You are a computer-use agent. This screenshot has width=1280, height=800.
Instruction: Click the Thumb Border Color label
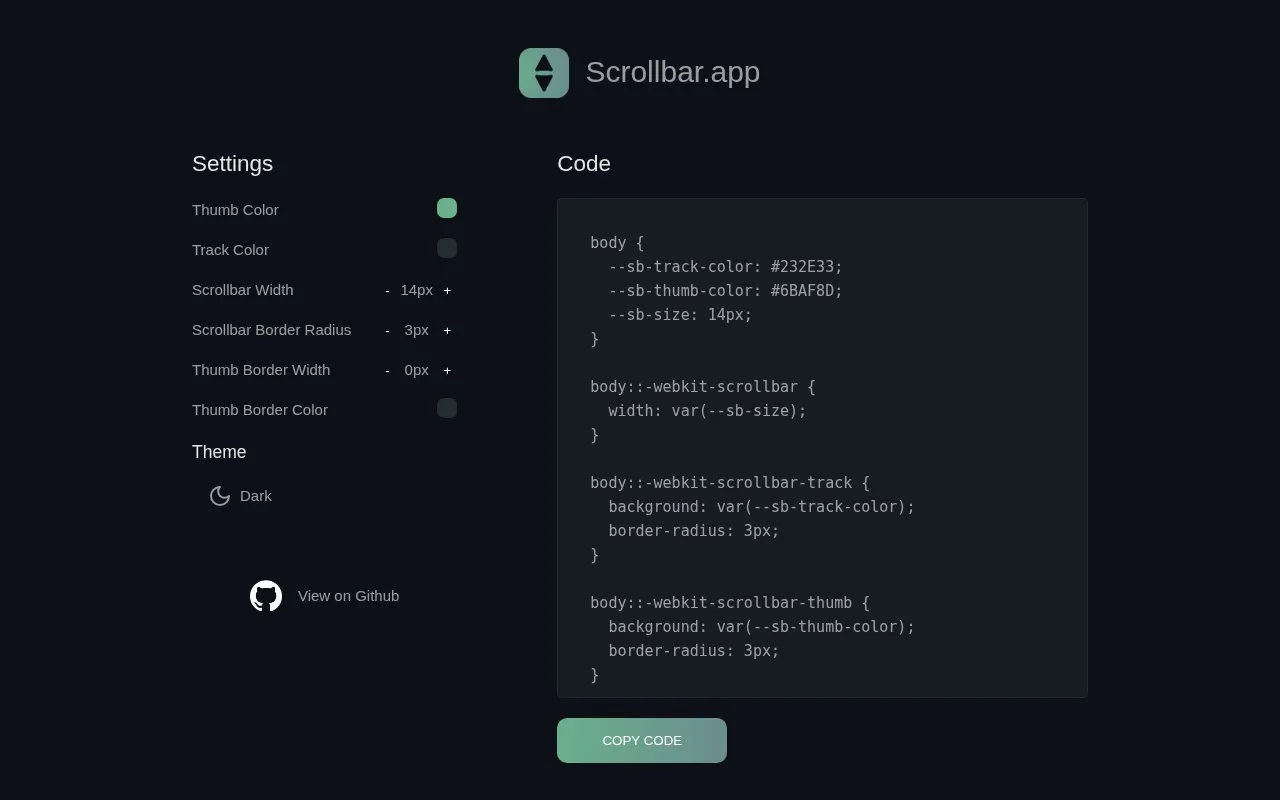pos(260,410)
